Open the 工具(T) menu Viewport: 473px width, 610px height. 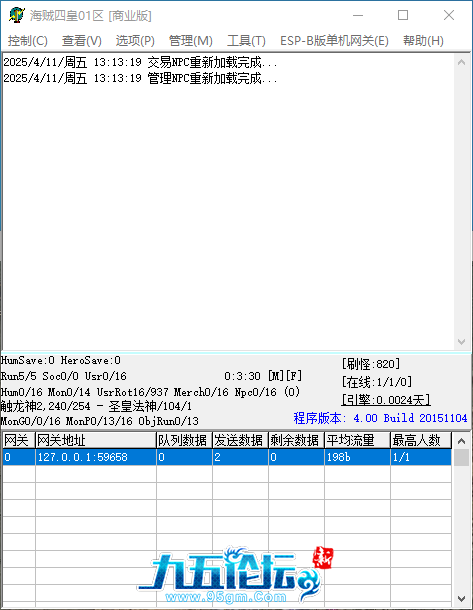click(246, 40)
